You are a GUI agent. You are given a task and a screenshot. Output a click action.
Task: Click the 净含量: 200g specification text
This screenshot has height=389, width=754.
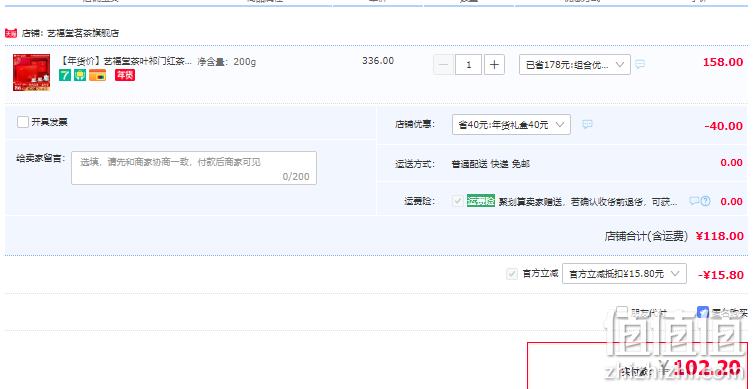[227, 62]
